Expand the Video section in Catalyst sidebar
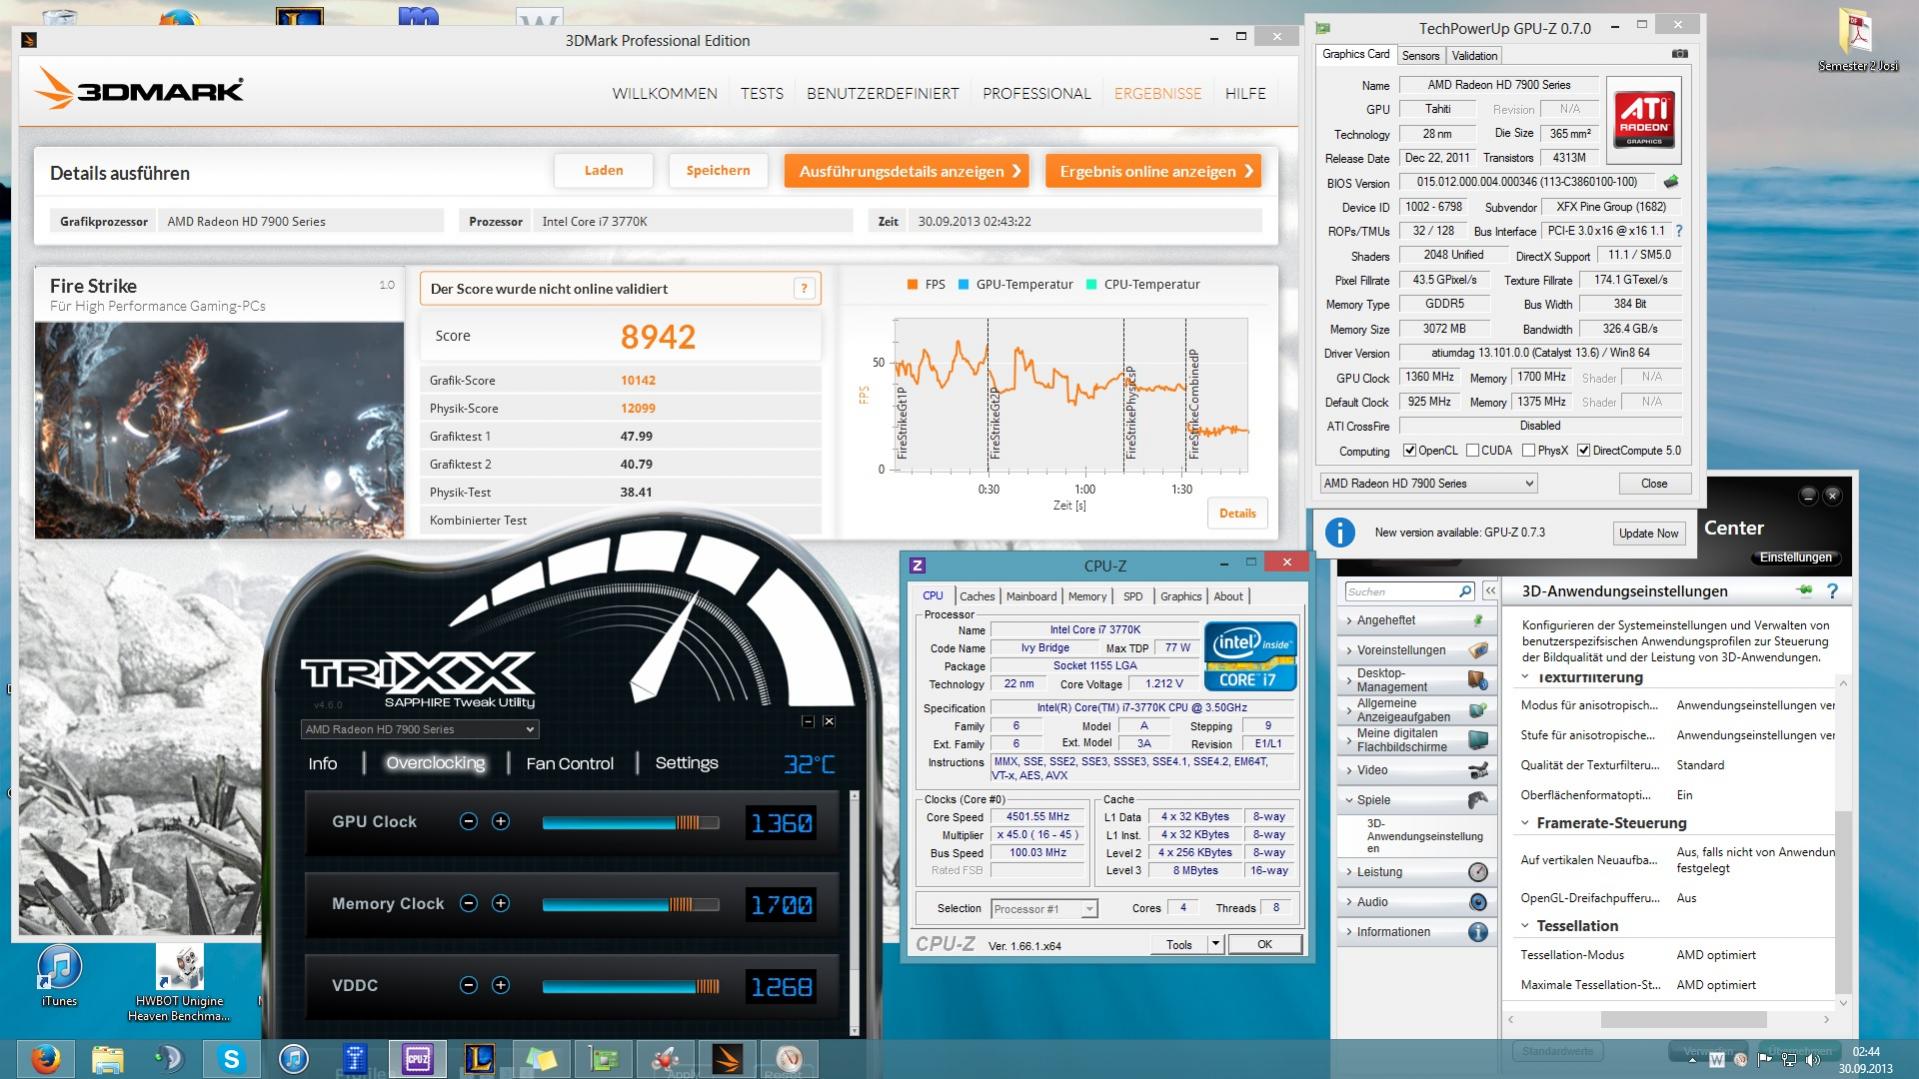Image resolution: width=1919 pixels, height=1079 pixels. click(1415, 770)
